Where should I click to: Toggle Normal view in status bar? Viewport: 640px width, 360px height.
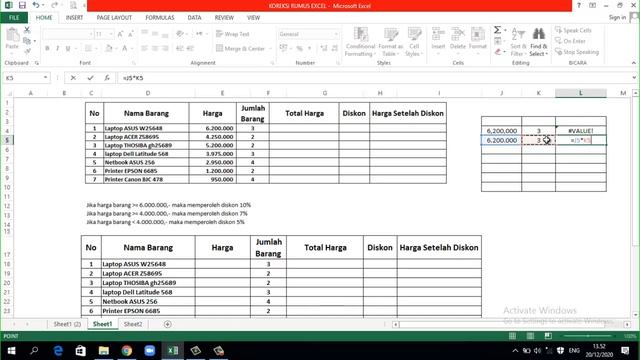[x=512, y=336]
